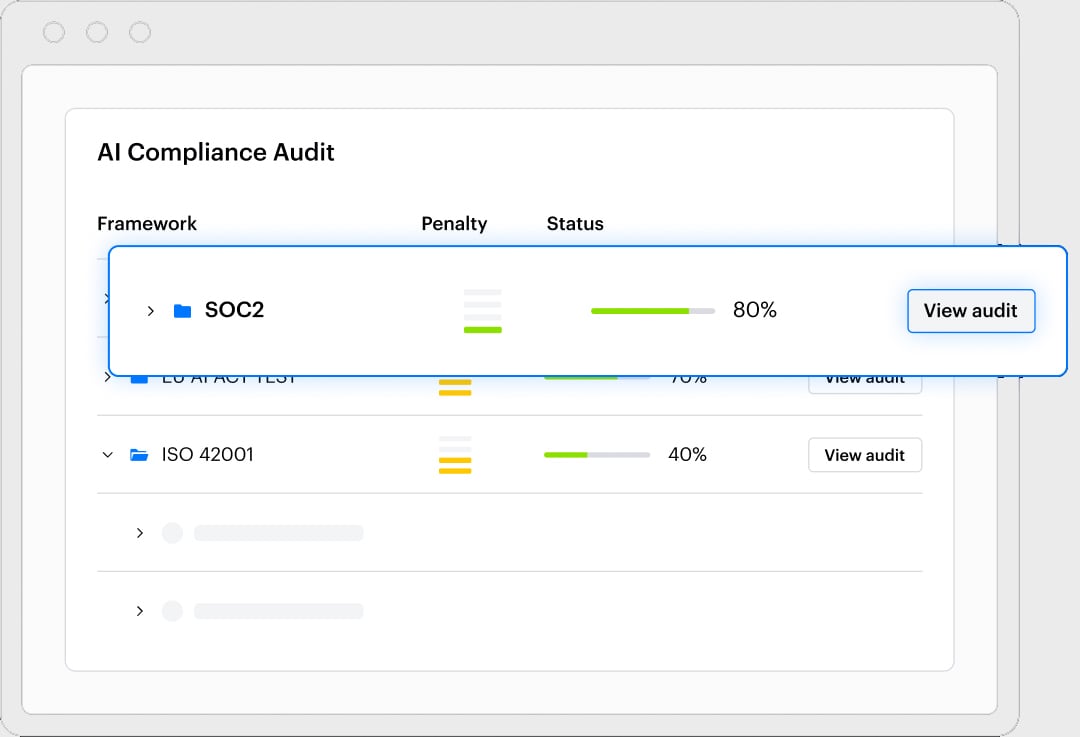
Task: Expand the EU AI ACT TEST framework
Action: click(107, 375)
